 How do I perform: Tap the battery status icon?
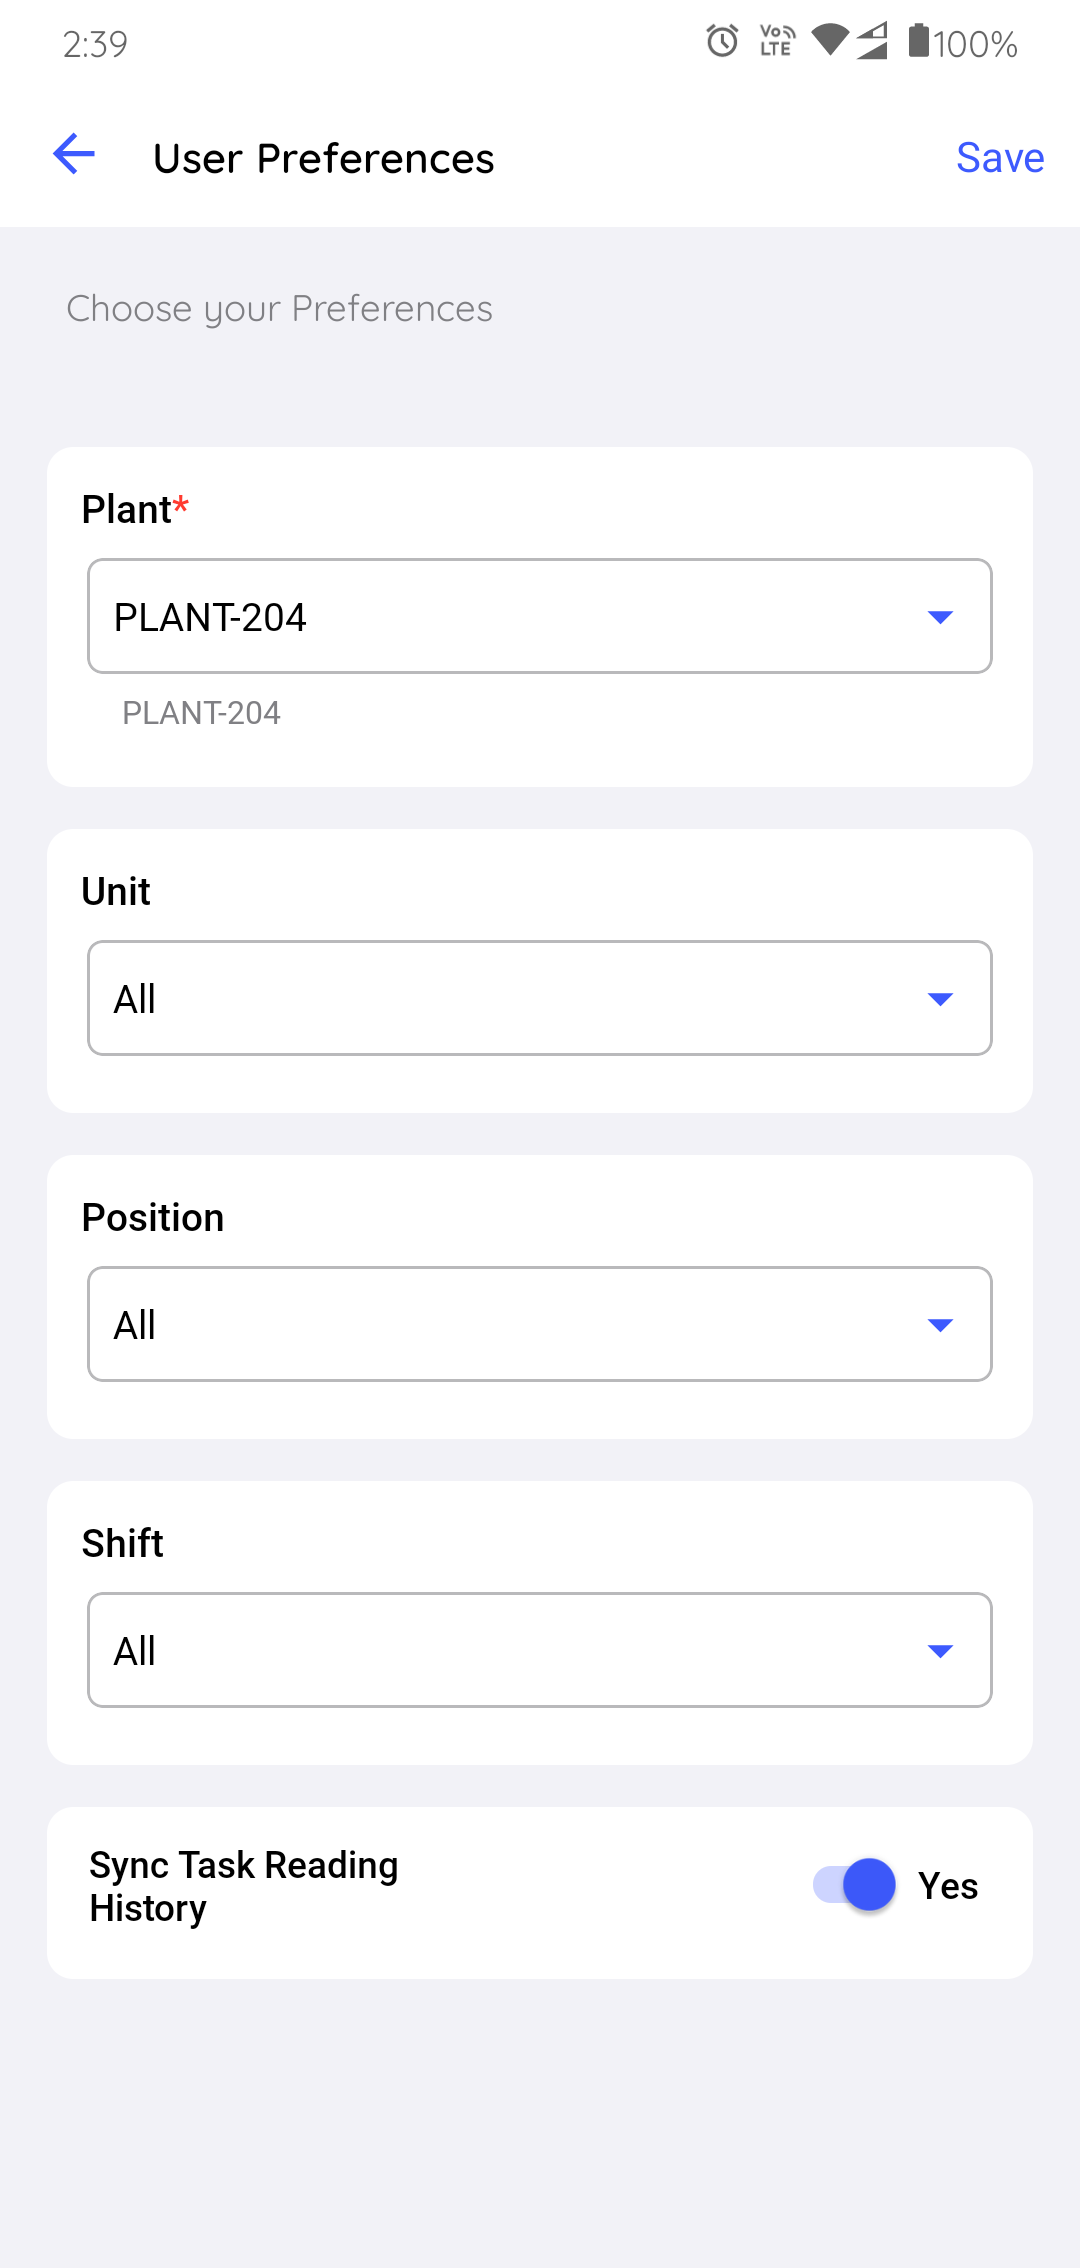pos(918,42)
